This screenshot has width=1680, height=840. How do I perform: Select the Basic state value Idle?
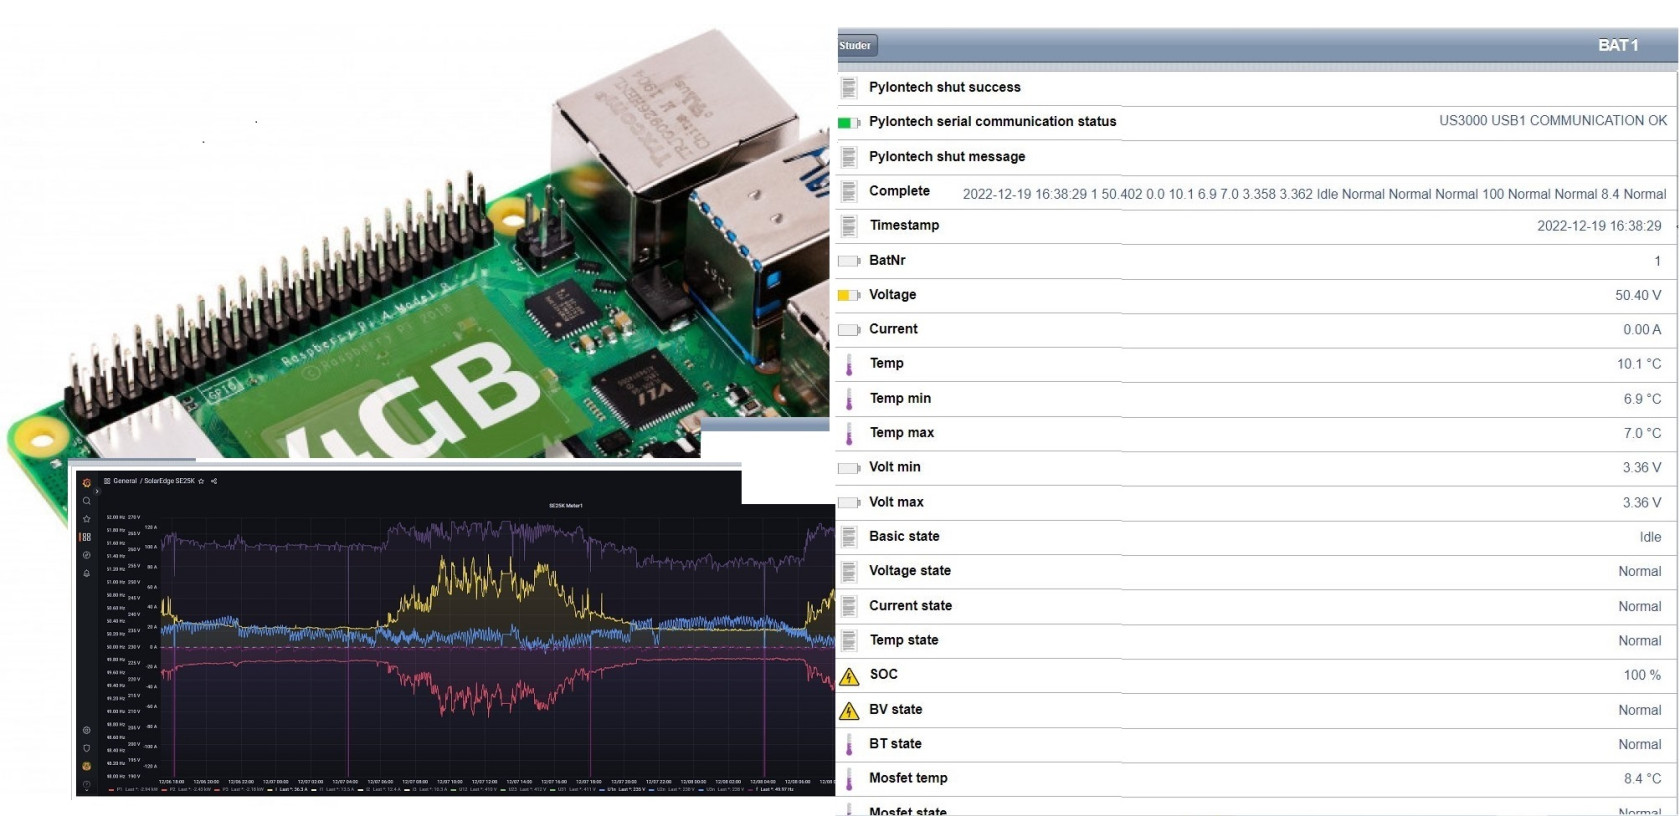[x=1650, y=537]
